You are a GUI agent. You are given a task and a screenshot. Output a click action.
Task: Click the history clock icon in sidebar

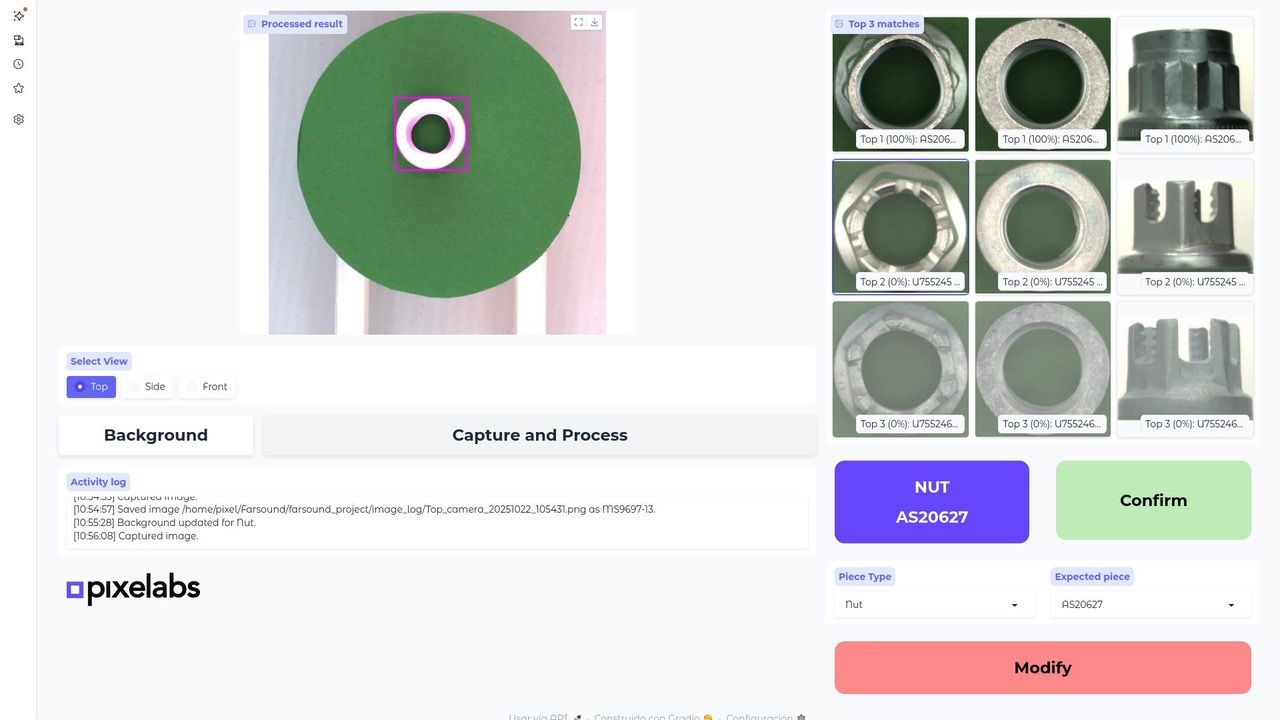[18, 64]
